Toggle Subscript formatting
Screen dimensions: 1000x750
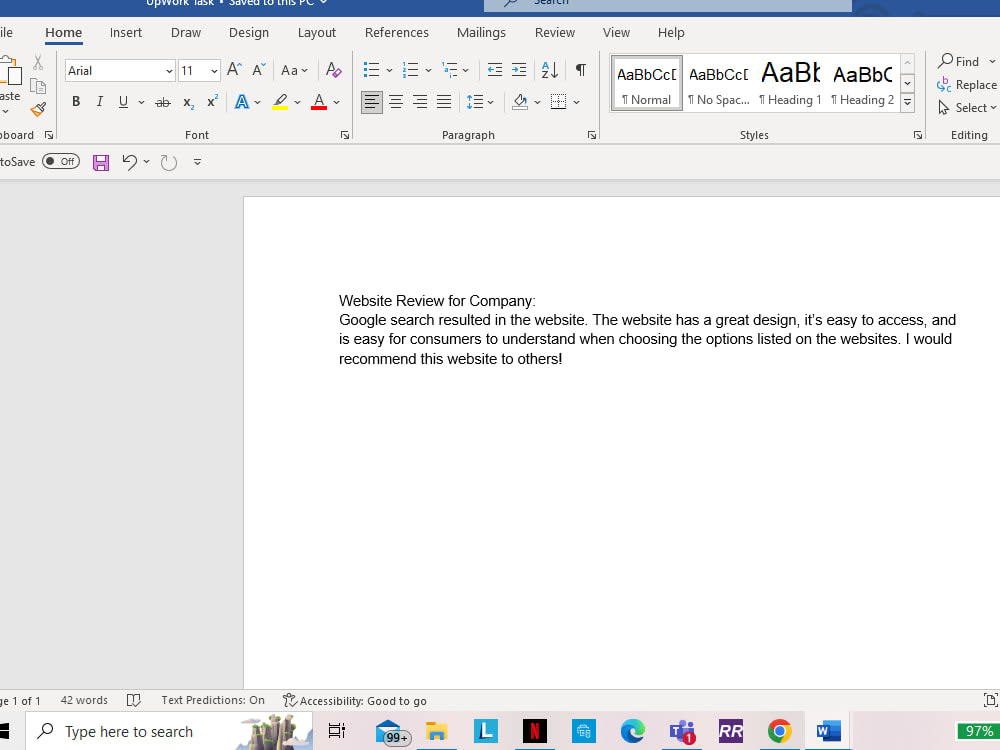(188, 102)
